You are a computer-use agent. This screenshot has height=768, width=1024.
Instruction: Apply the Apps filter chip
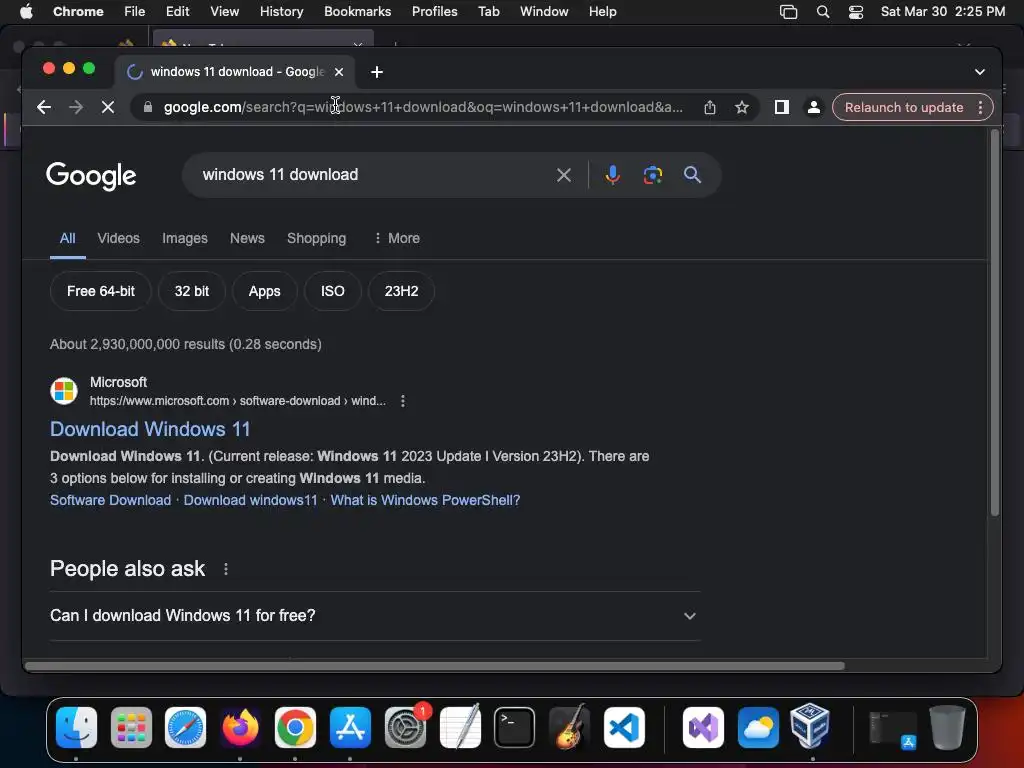(264, 291)
